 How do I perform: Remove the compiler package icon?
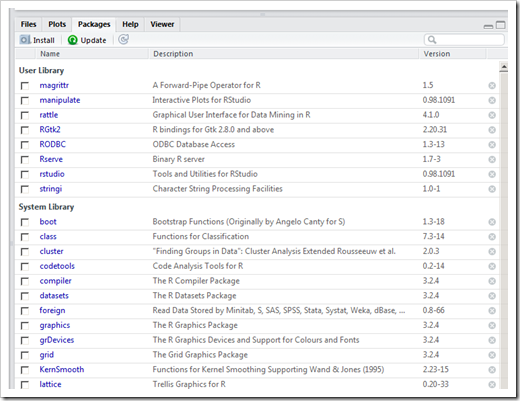point(492,281)
